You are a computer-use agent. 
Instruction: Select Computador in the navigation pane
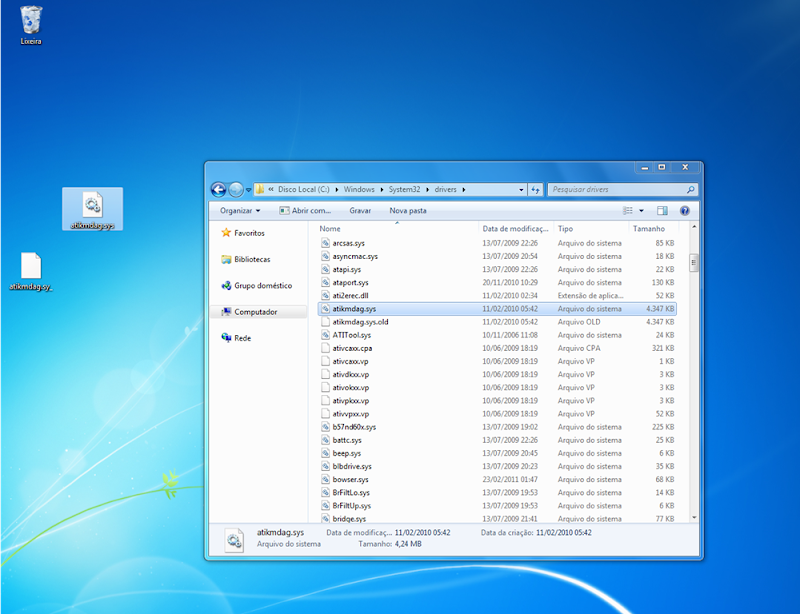click(256, 312)
